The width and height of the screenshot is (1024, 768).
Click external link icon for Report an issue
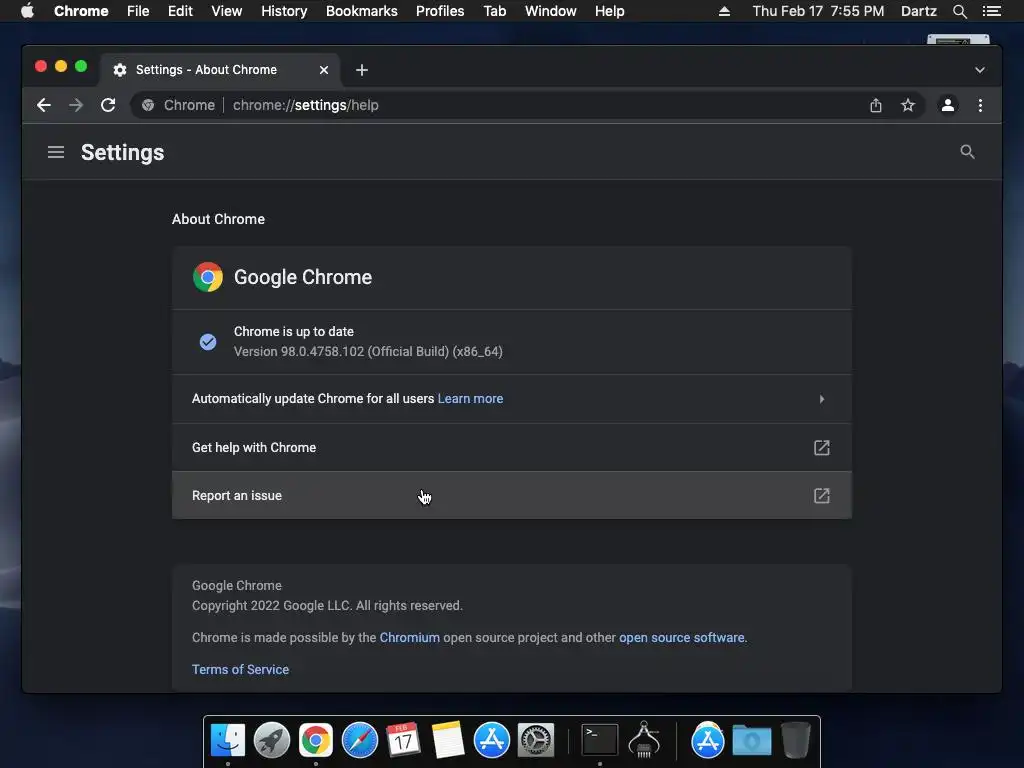click(822, 496)
